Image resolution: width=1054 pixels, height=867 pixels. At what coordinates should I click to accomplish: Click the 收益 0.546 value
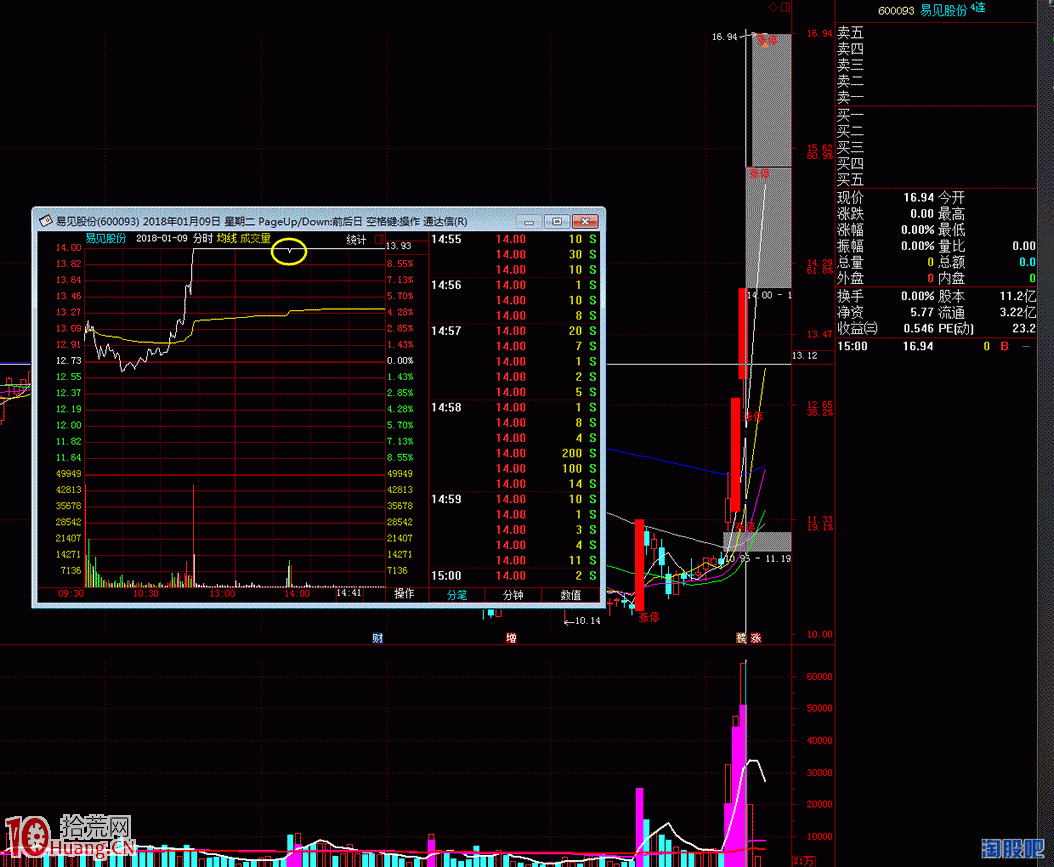pos(919,329)
